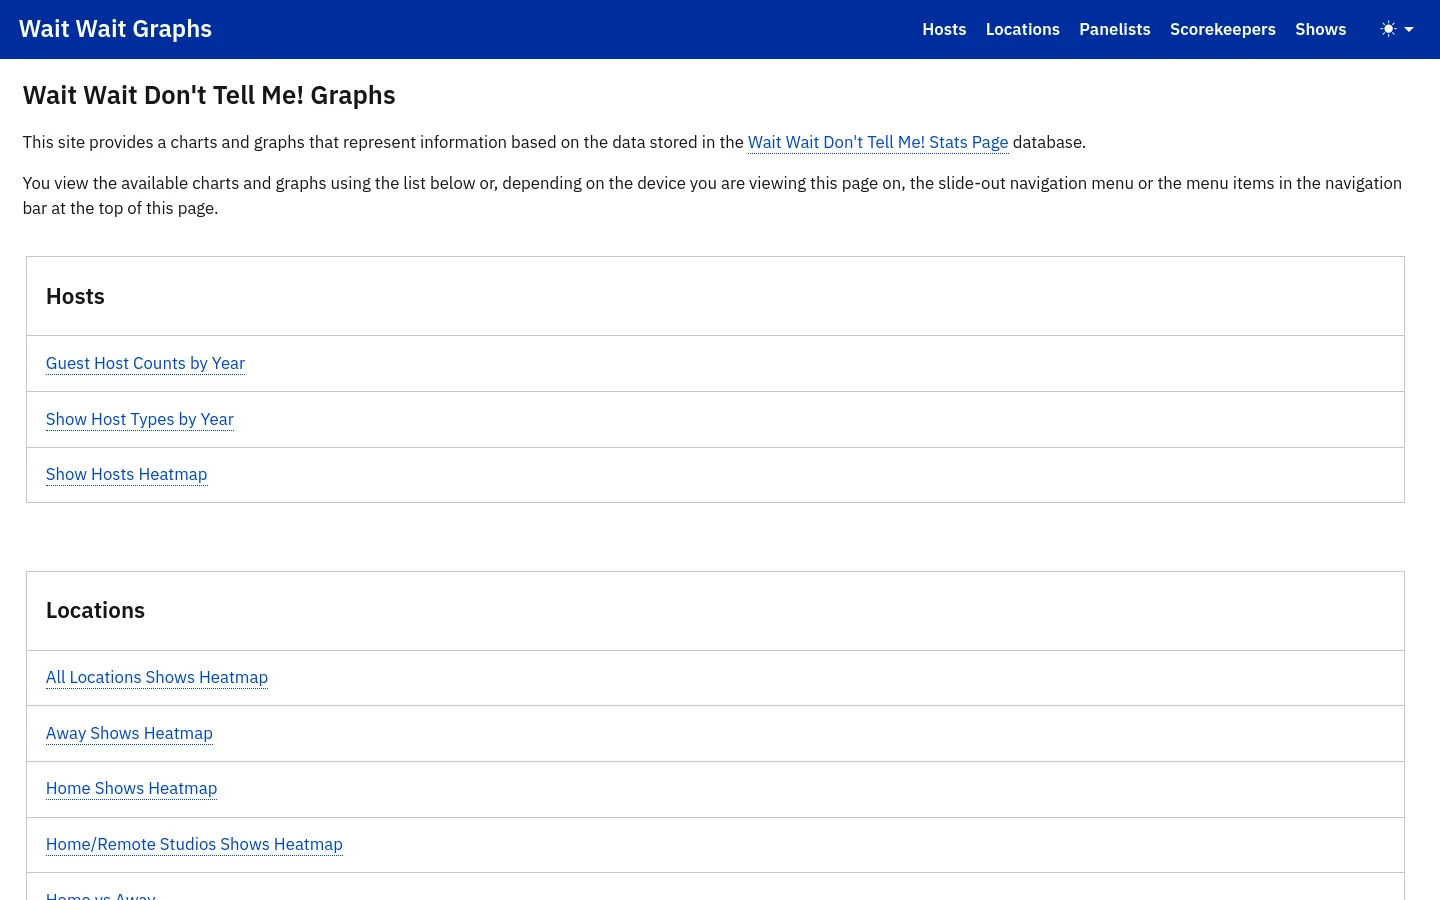Open the Away Shows Heatmap

pyautogui.click(x=129, y=733)
